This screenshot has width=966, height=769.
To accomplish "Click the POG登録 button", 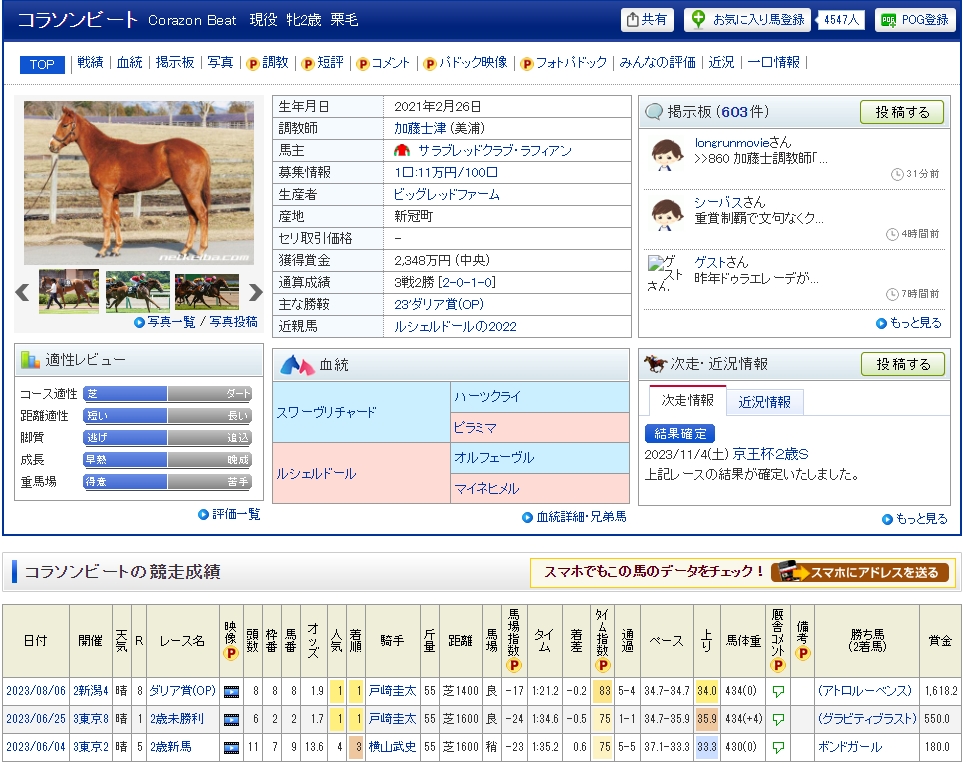I will click(914, 20).
